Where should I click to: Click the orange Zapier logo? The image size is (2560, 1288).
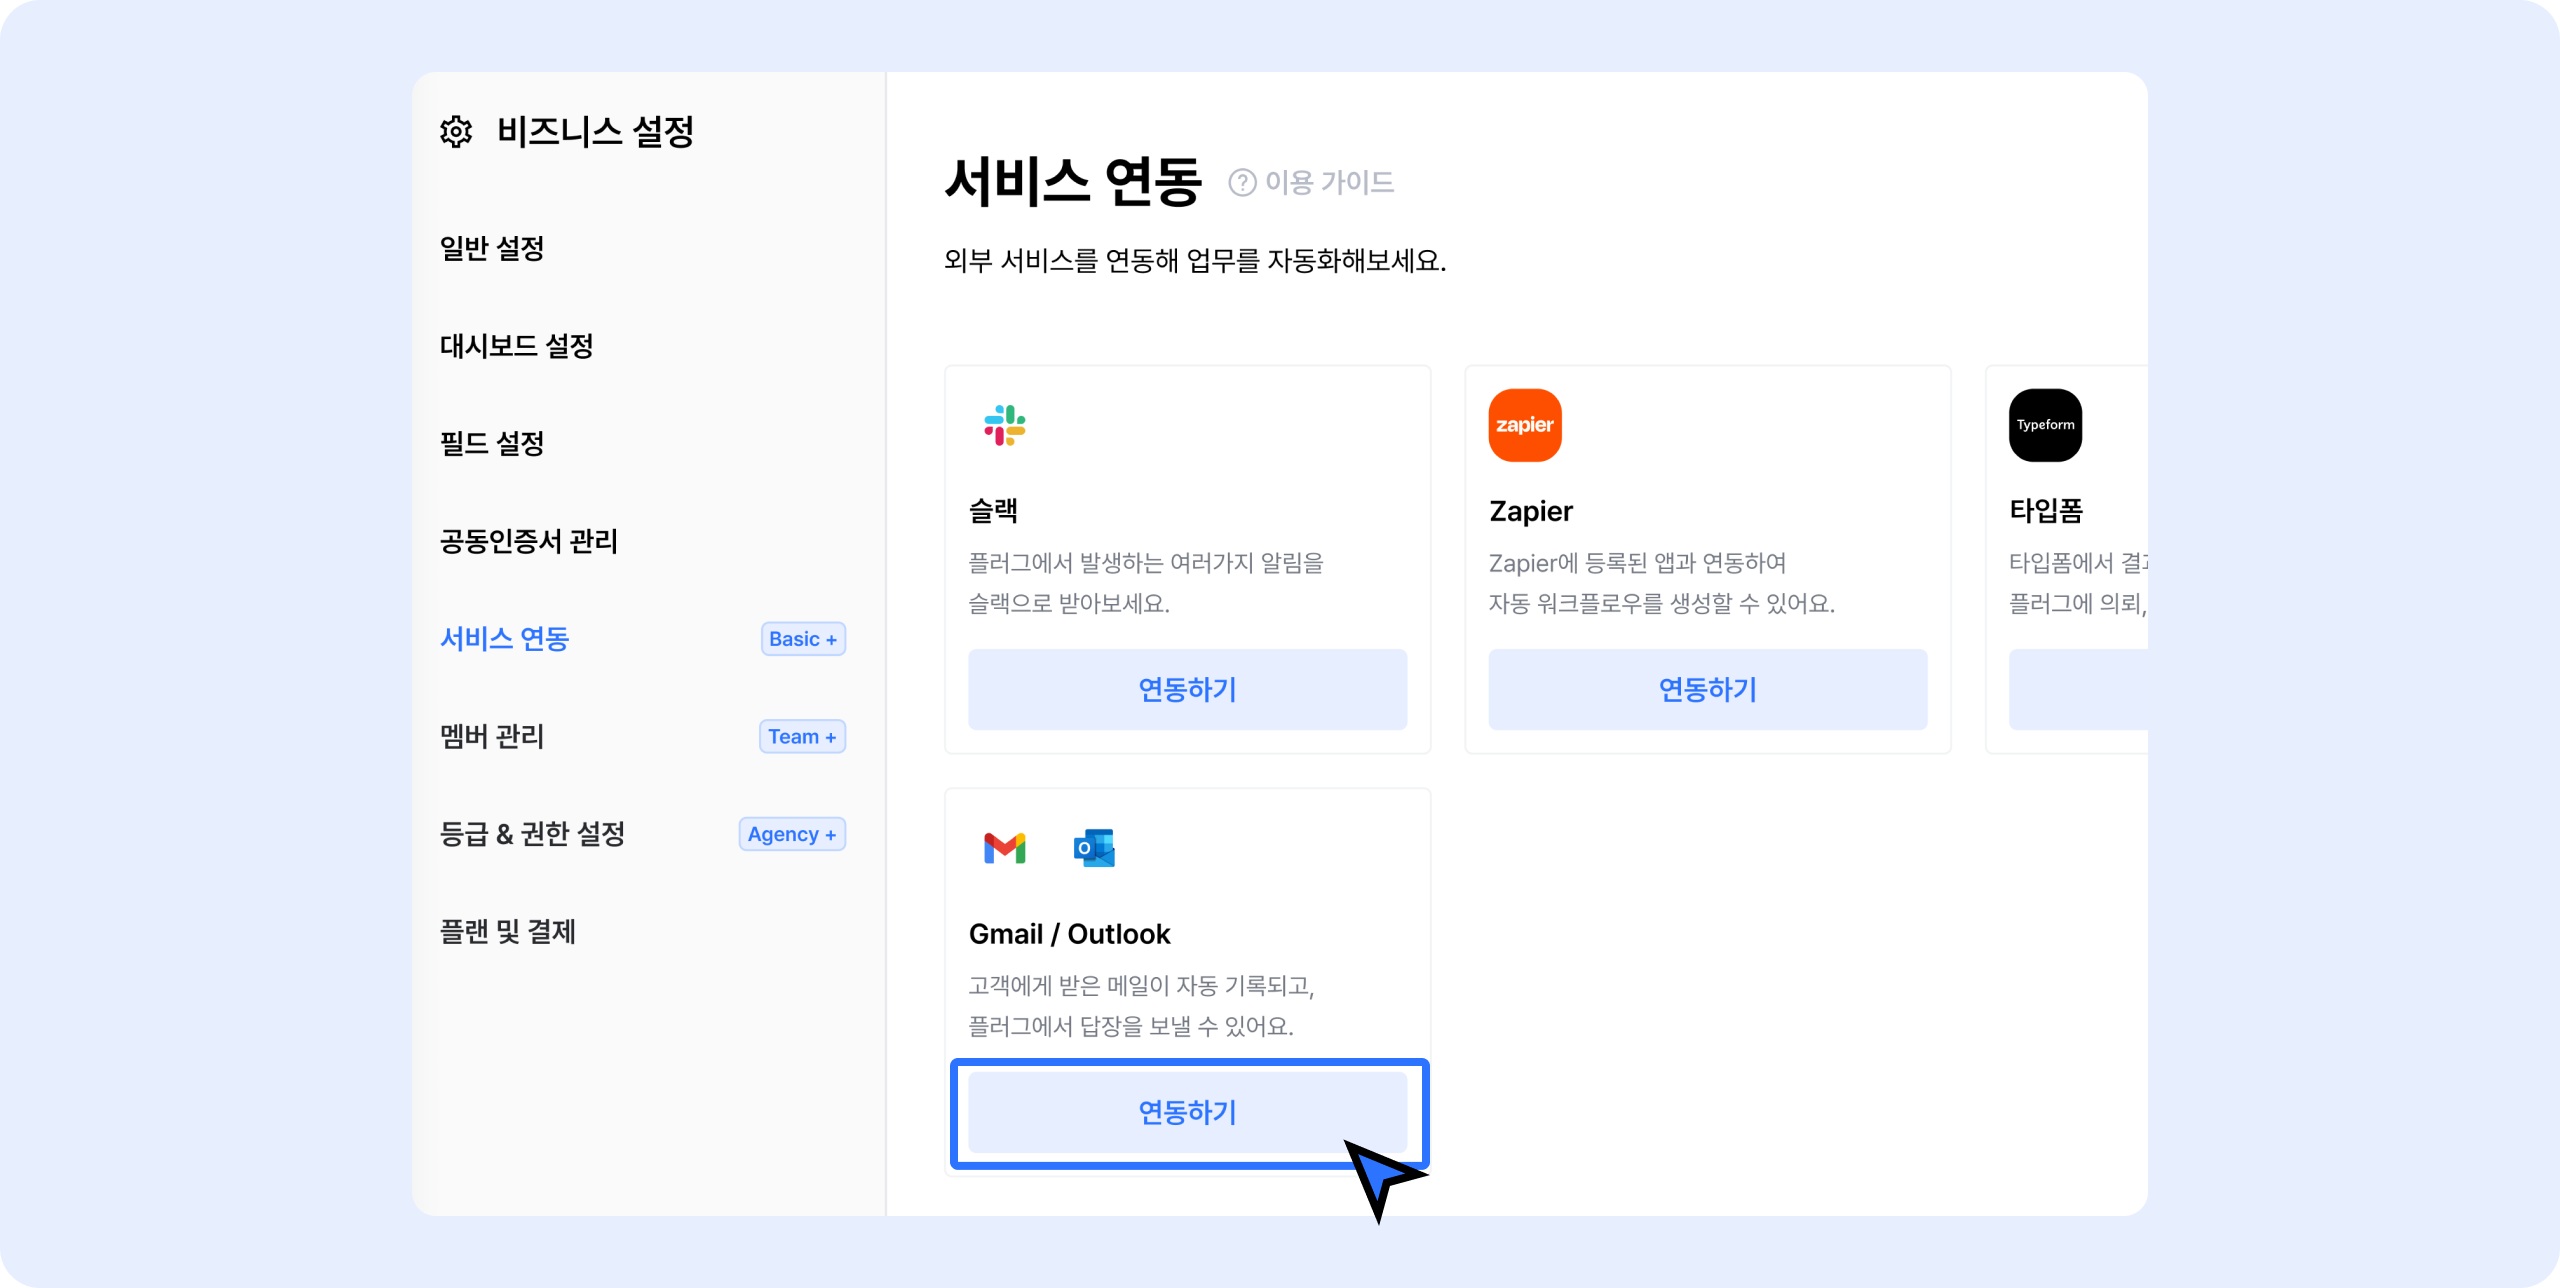point(1525,425)
